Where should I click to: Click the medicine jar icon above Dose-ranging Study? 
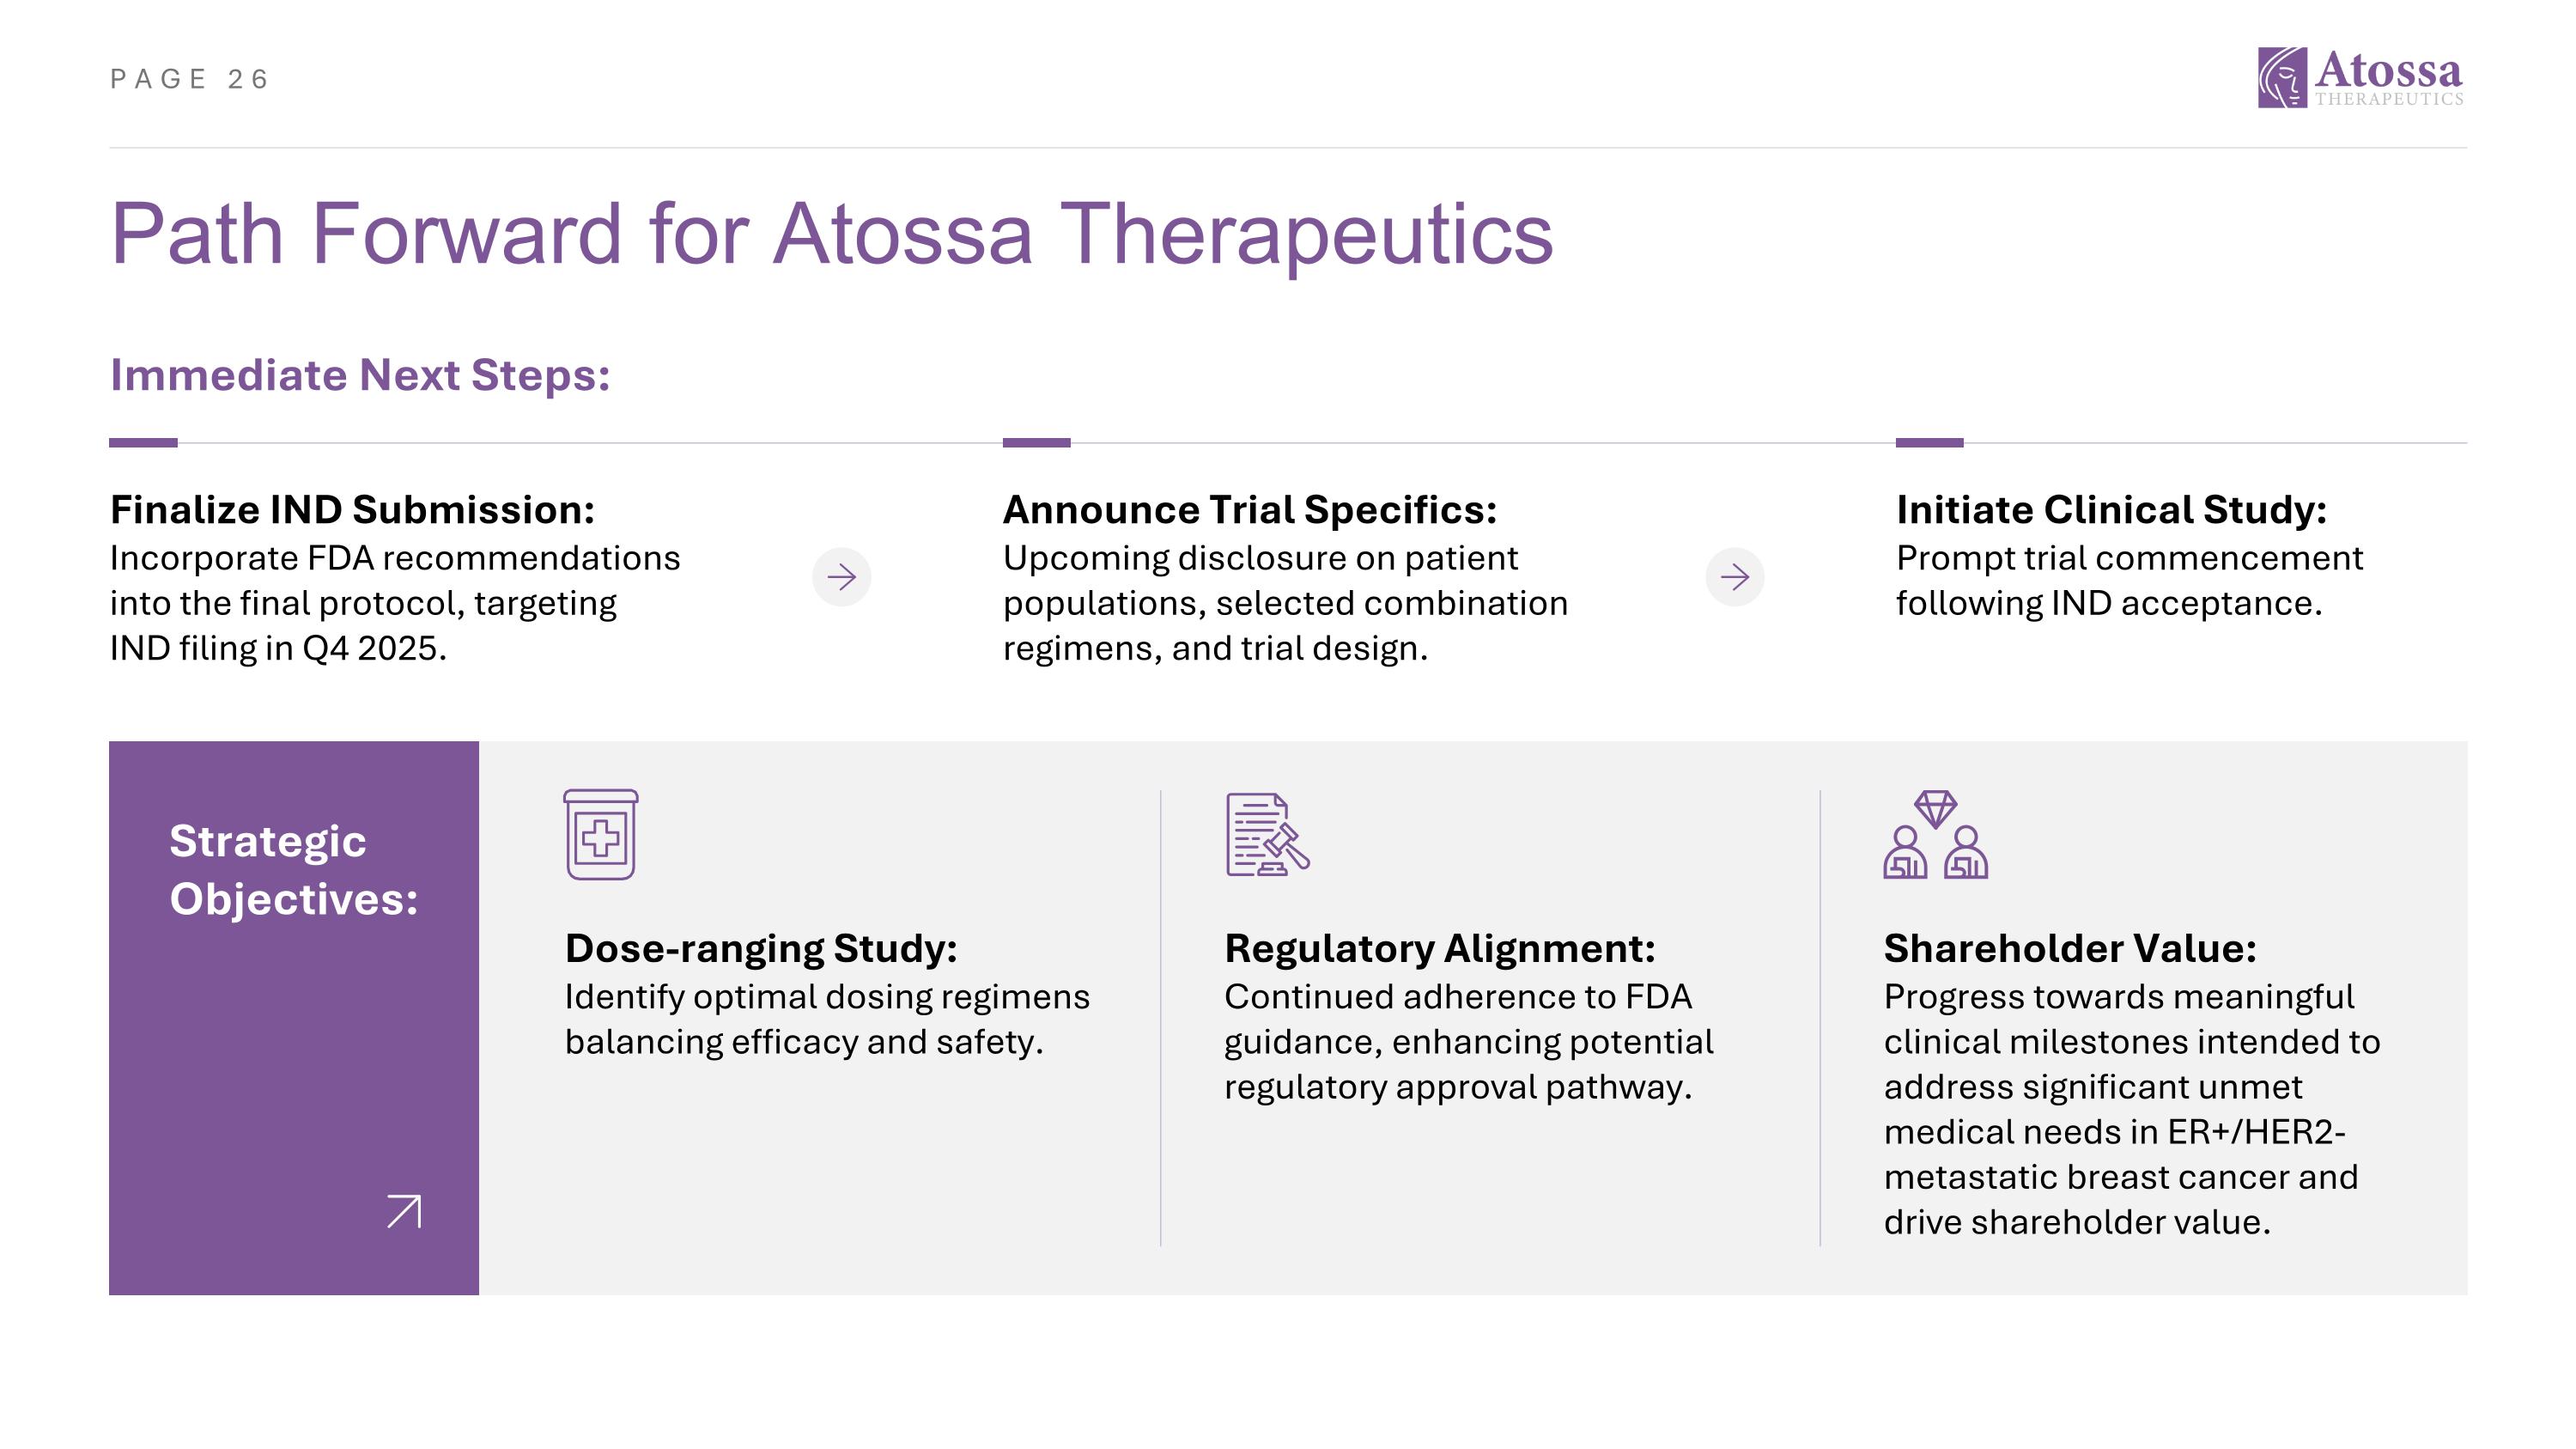[x=600, y=835]
